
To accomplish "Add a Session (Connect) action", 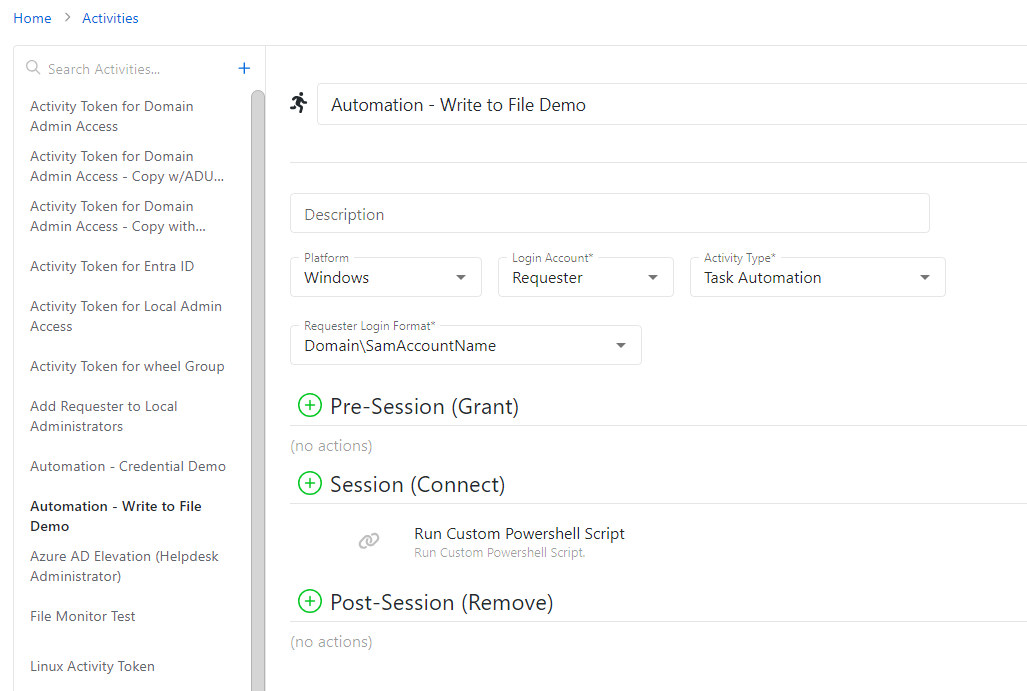I will (310, 483).
